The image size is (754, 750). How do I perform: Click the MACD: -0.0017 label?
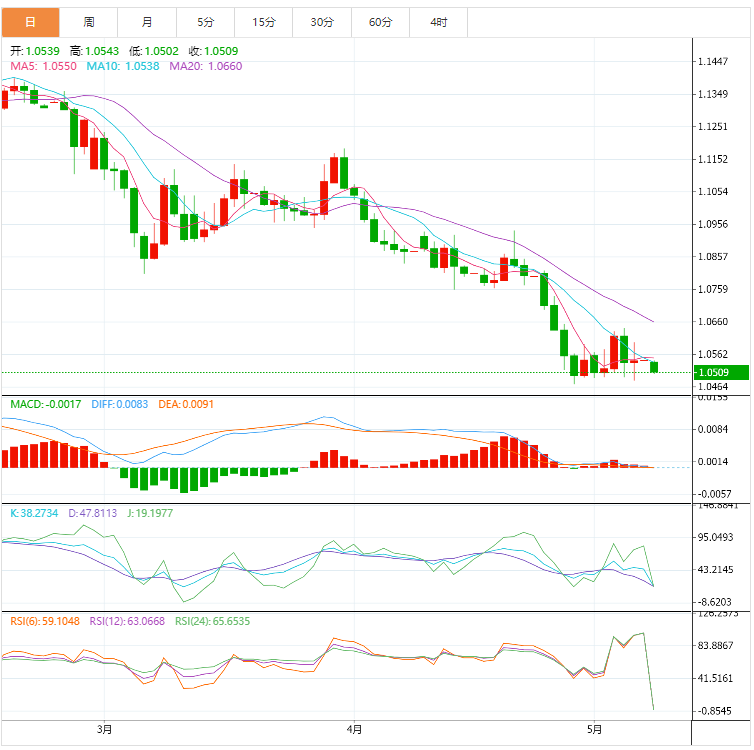(46, 404)
